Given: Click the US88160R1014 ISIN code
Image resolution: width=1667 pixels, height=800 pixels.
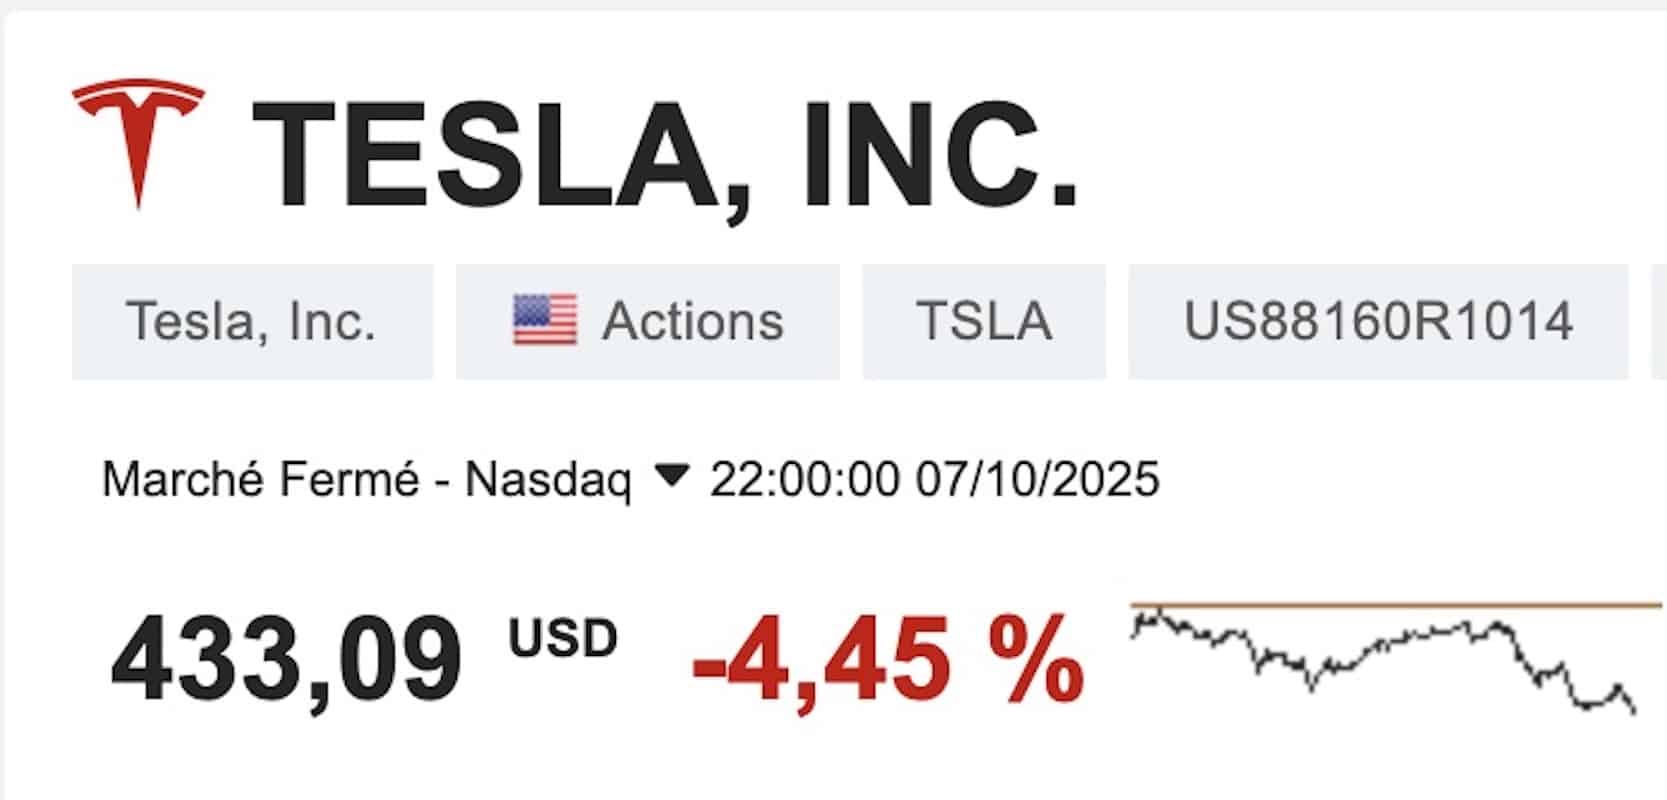Looking at the screenshot, I should point(1380,321).
